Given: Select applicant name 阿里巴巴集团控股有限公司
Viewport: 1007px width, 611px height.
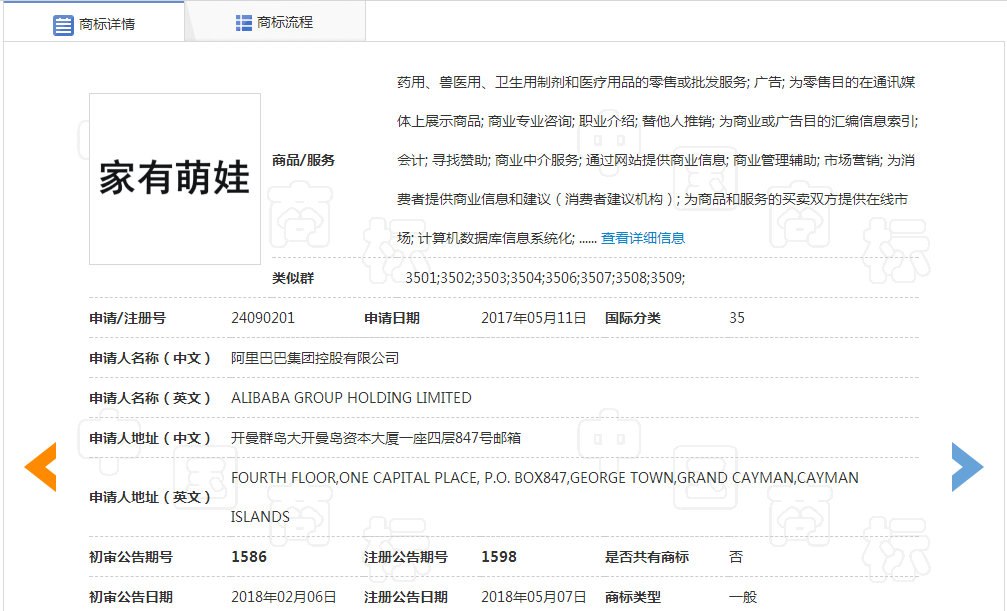Looking at the screenshot, I should (315, 358).
